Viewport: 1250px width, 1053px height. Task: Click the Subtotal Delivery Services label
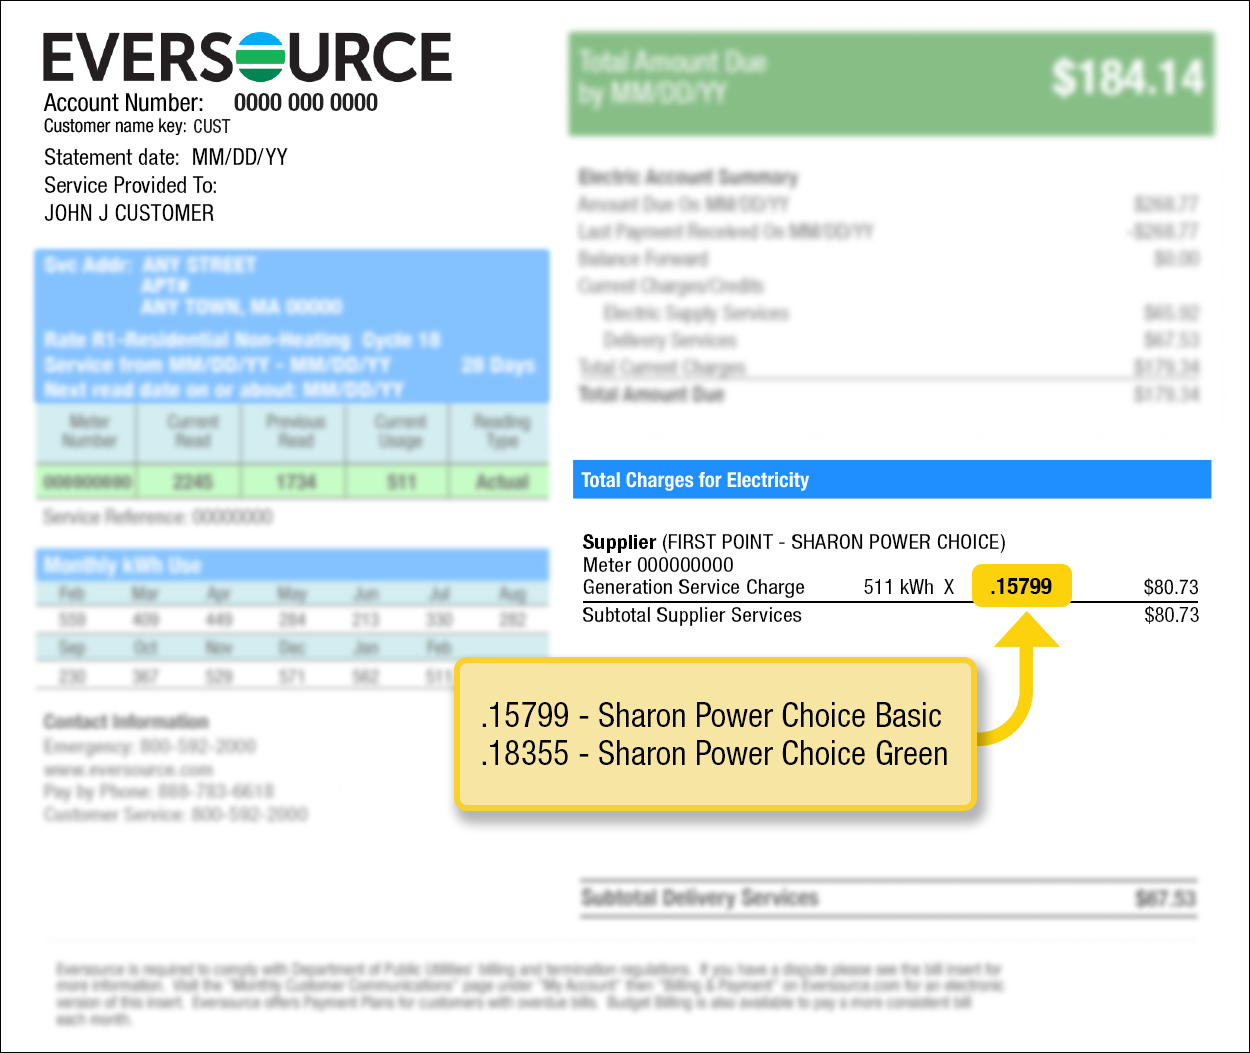coord(700,898)
